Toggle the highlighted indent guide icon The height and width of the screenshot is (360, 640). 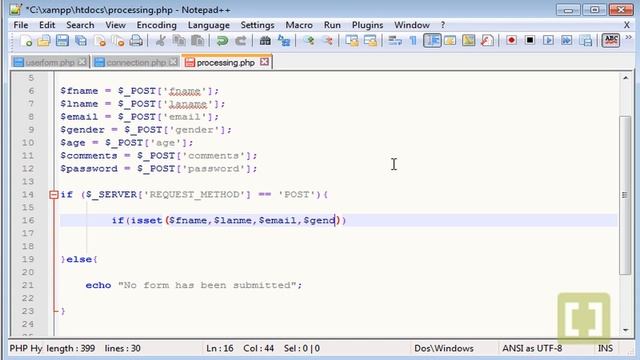point(432,41)
